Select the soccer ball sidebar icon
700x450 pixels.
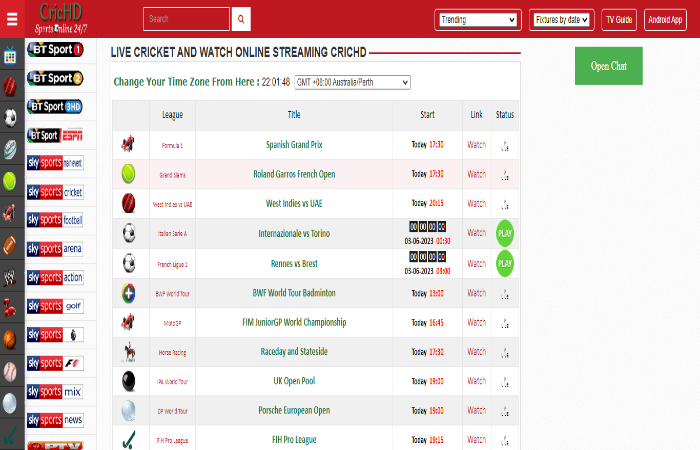[x=10, y=118]
